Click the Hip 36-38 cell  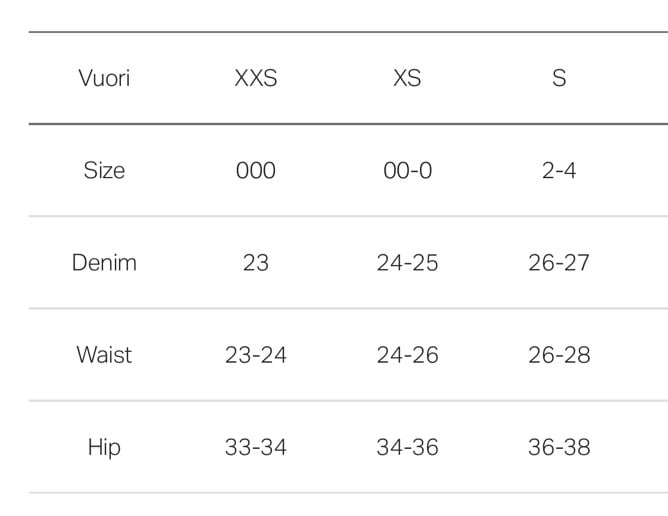point(559,447)
